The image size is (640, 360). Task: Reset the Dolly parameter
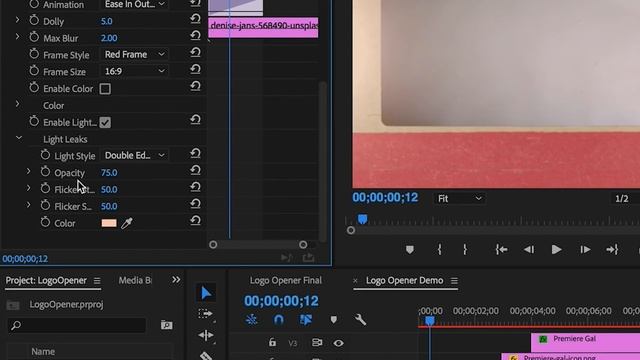point(195,19)
